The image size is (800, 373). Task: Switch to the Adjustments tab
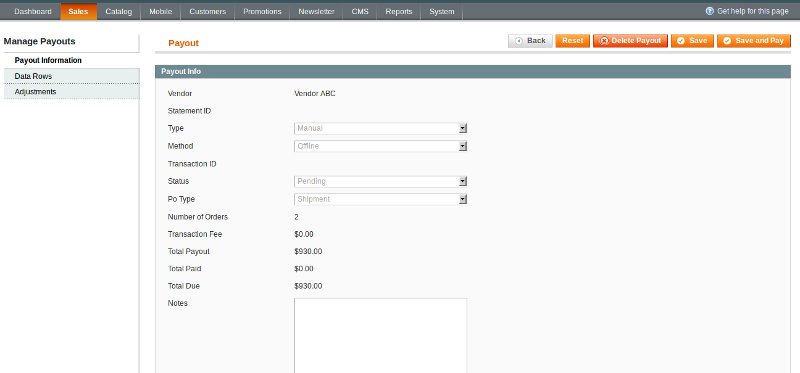pyautogui.click(x=71, y=92)
